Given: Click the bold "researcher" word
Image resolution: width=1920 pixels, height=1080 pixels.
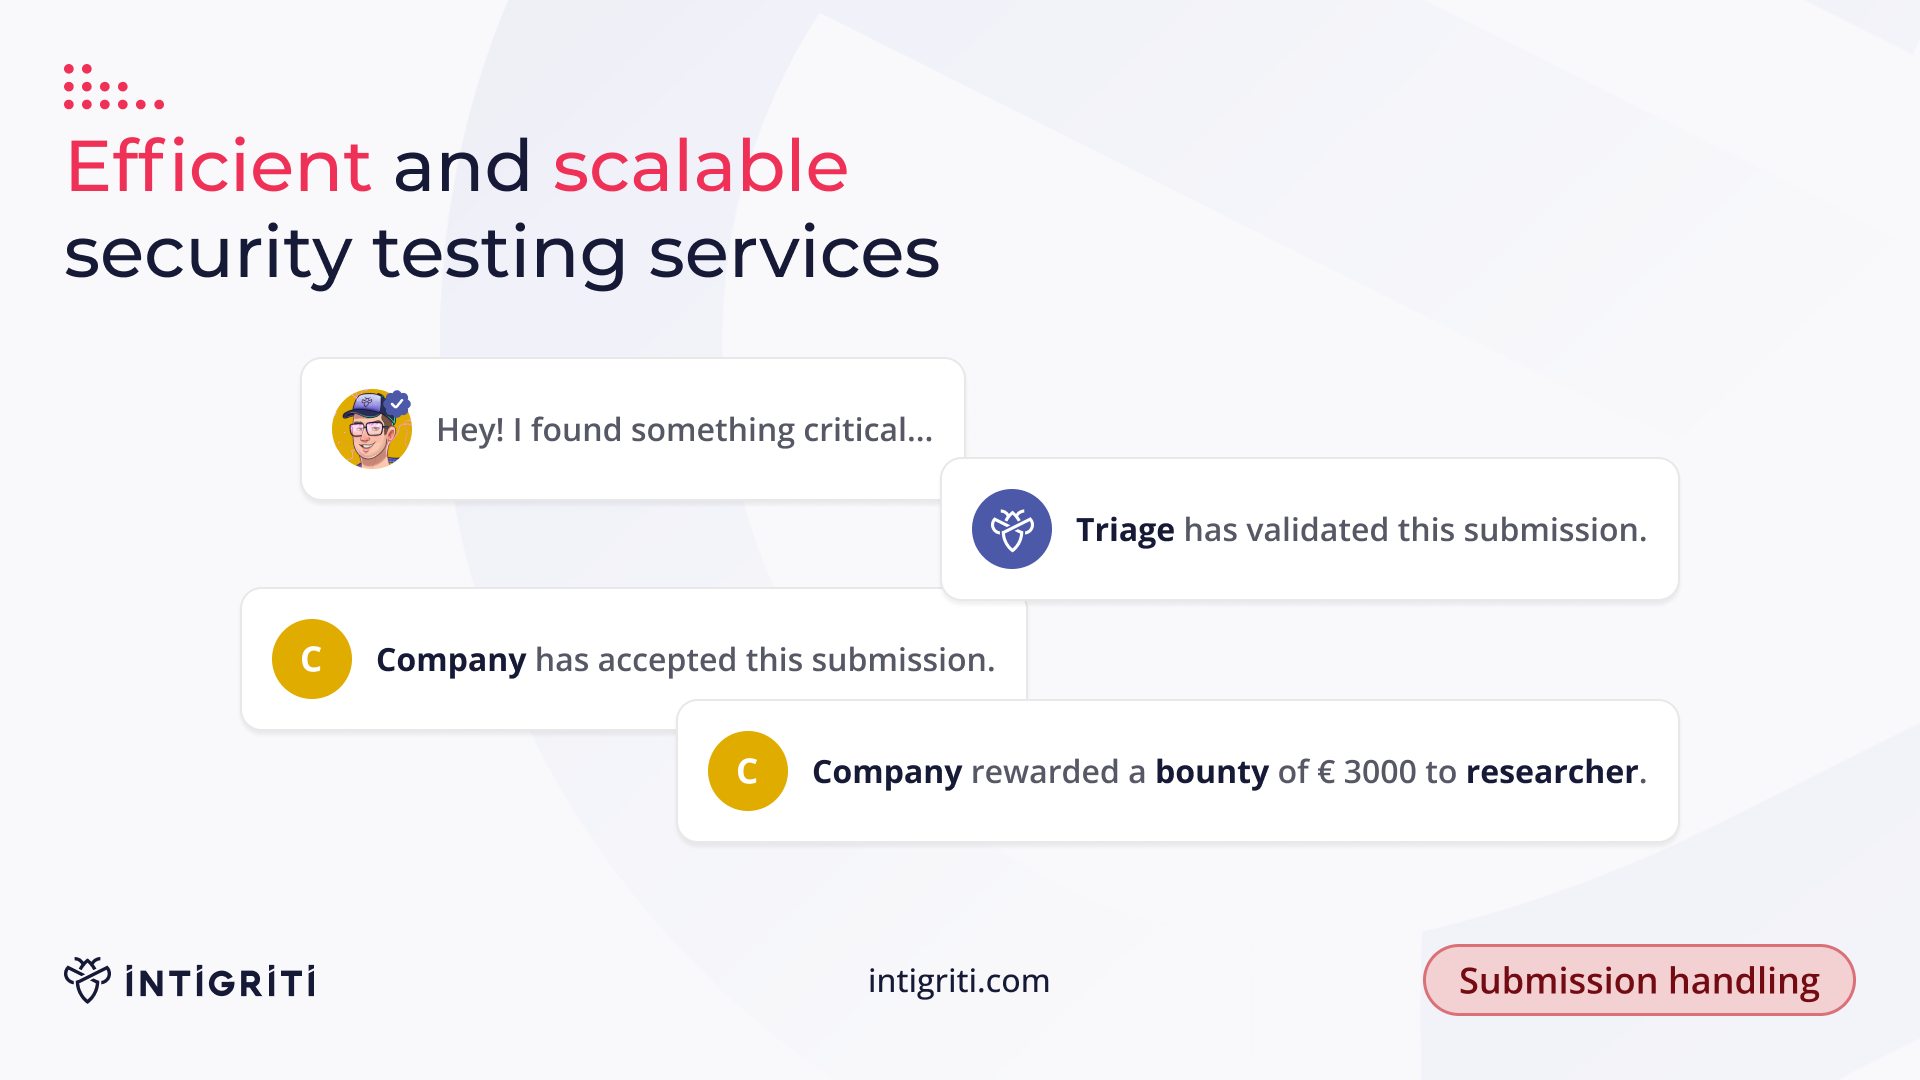Looking at the screenshot, I should pos(1551,772).
